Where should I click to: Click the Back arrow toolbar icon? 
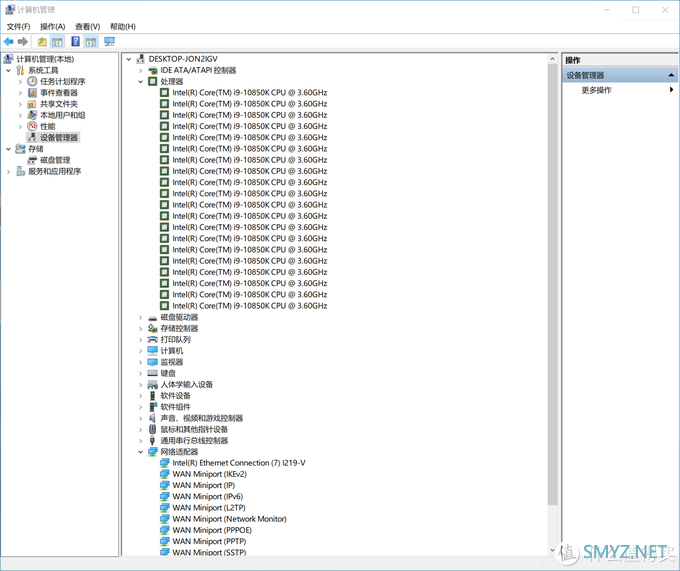(9, 42)
